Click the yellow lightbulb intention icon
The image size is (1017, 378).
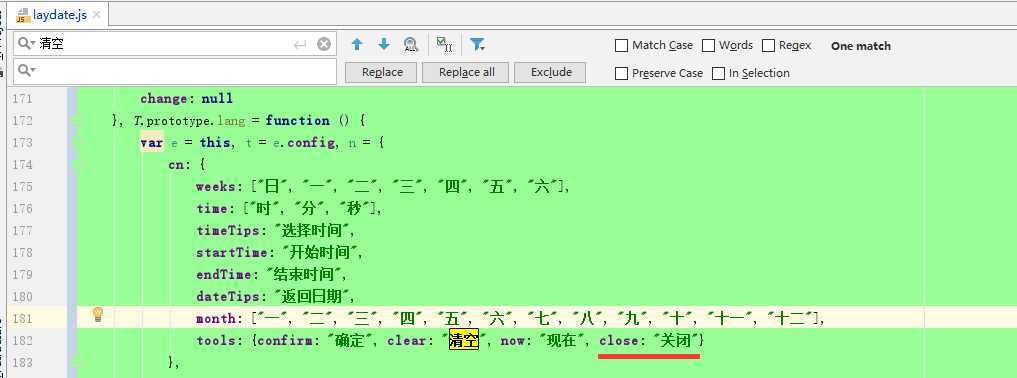pos(98,315)
